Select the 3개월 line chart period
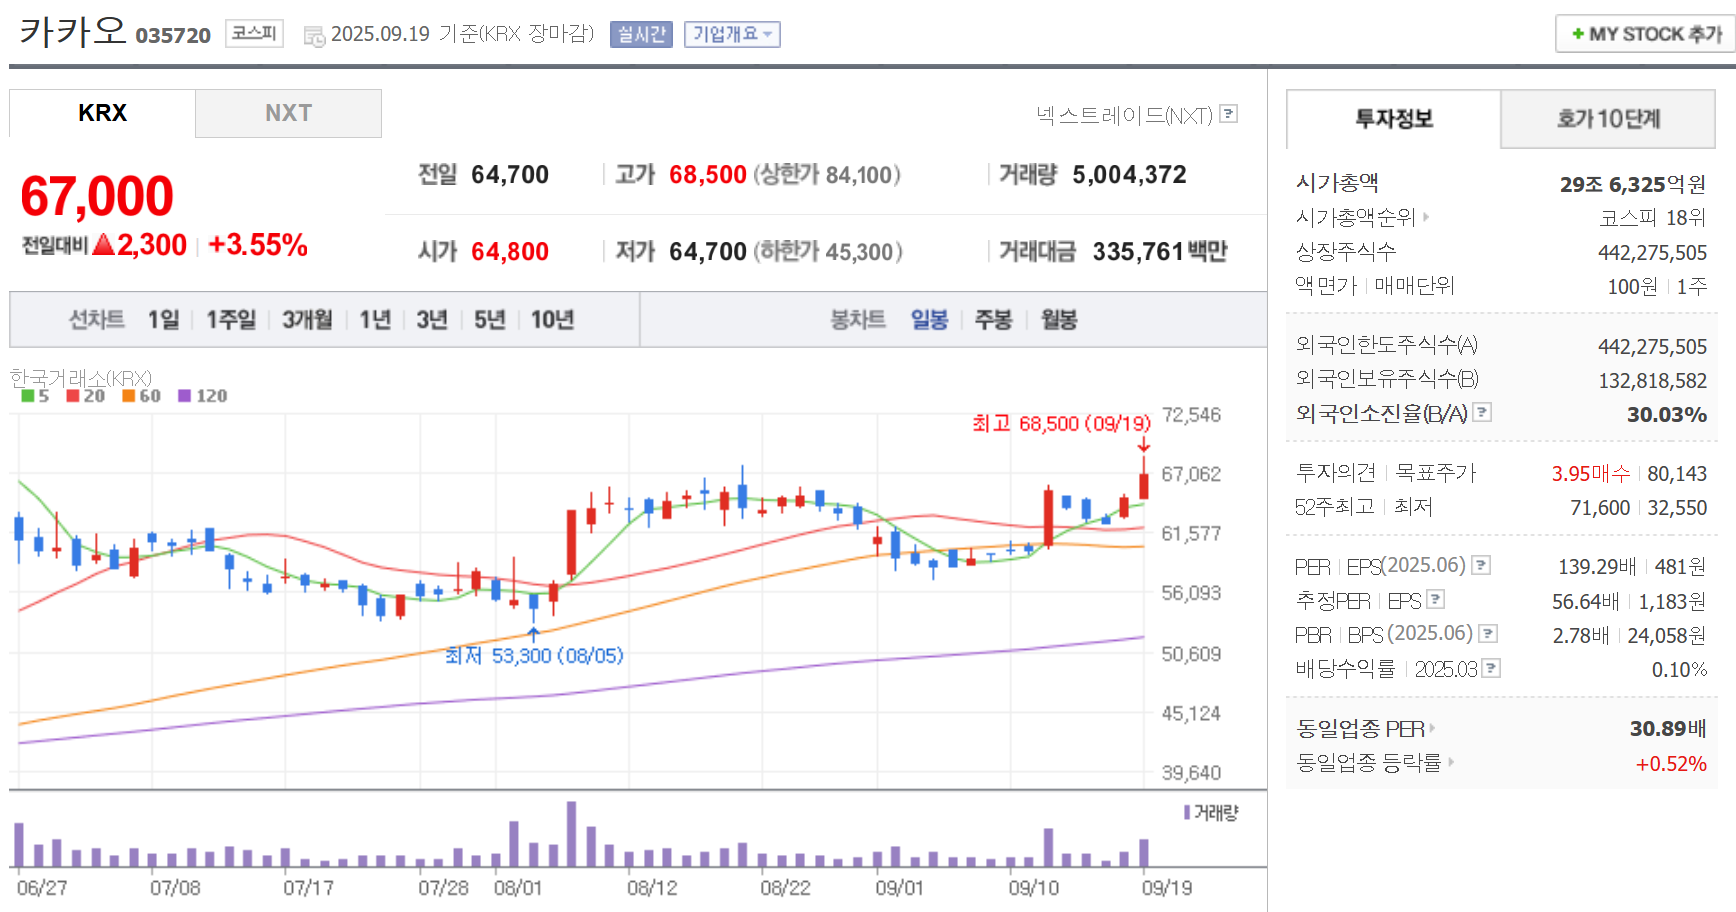Image resolution: width=1736 pixels, height=912 pixels. 307,320
